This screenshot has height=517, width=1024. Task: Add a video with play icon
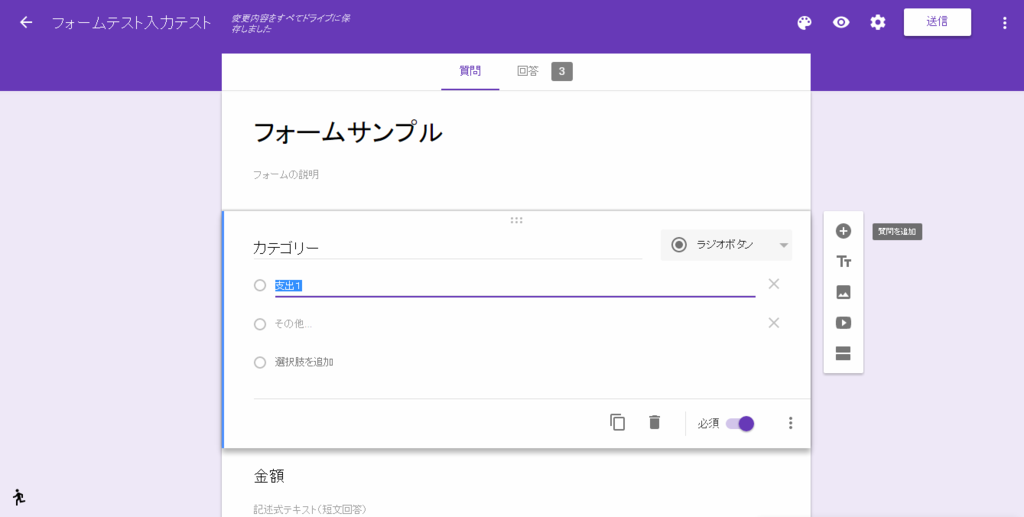point(843,323)
